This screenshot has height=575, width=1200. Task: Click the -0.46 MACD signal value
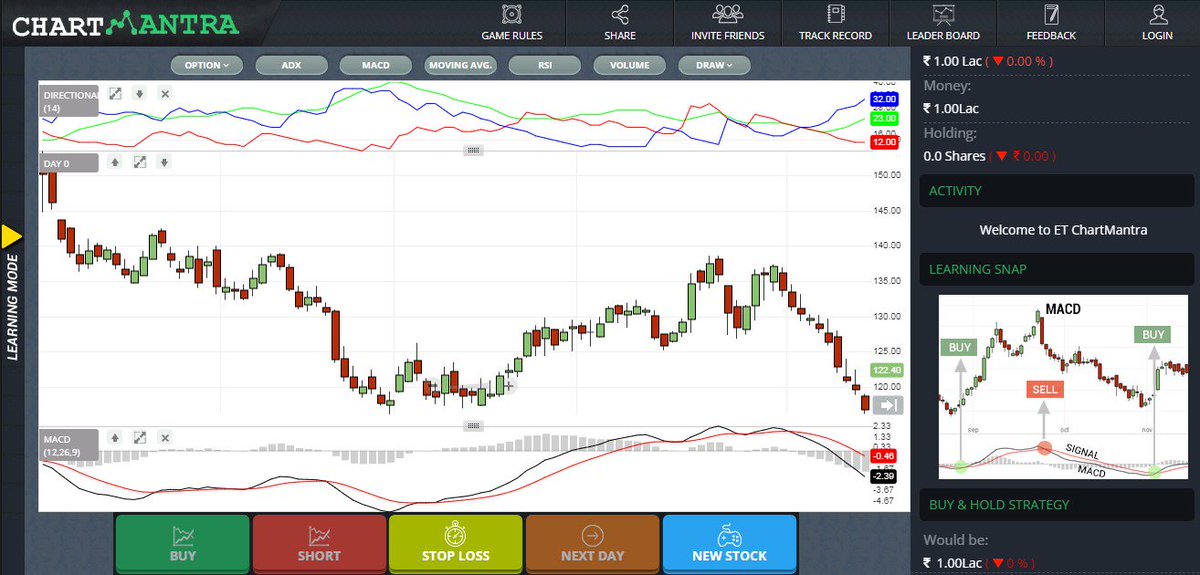click(883, 455)
